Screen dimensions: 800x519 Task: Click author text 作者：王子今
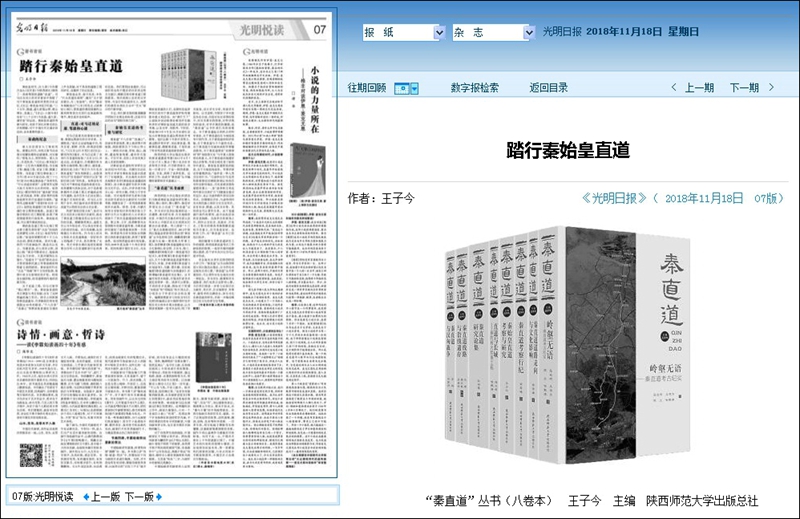coord(381,199)
